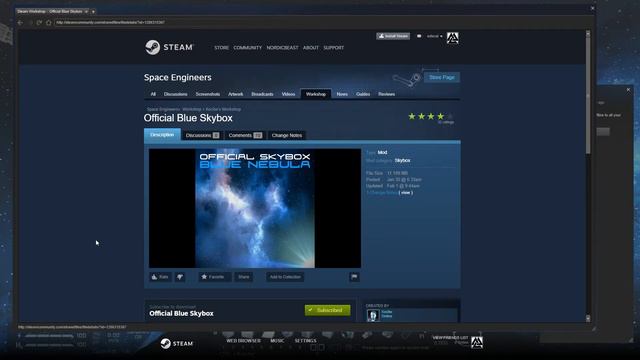The width and height of the screenshot is (640, 360).
Task: Click the Store Page button
Action: tap(442, 77)
